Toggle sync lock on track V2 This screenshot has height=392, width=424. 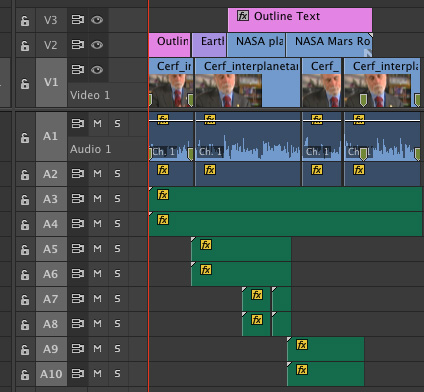(78, 45)
